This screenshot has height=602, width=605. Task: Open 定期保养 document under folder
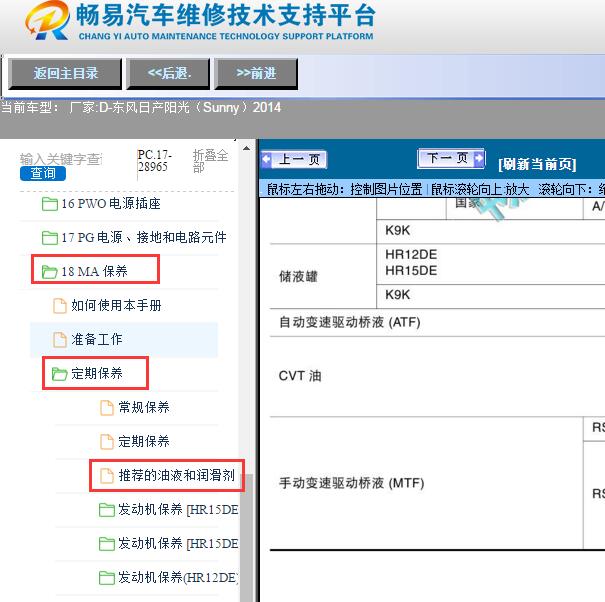click(x=144, y=441)
